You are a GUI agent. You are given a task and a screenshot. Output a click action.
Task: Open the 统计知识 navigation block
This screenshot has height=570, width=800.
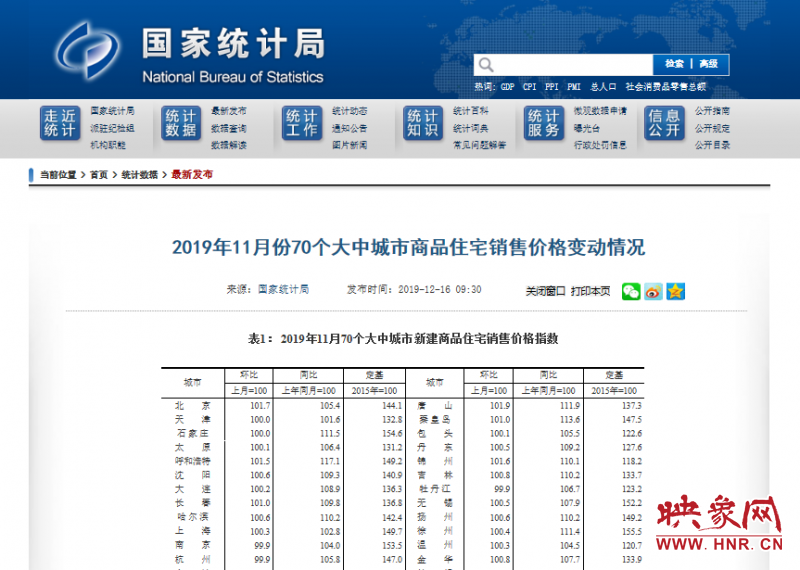[422, 124]
